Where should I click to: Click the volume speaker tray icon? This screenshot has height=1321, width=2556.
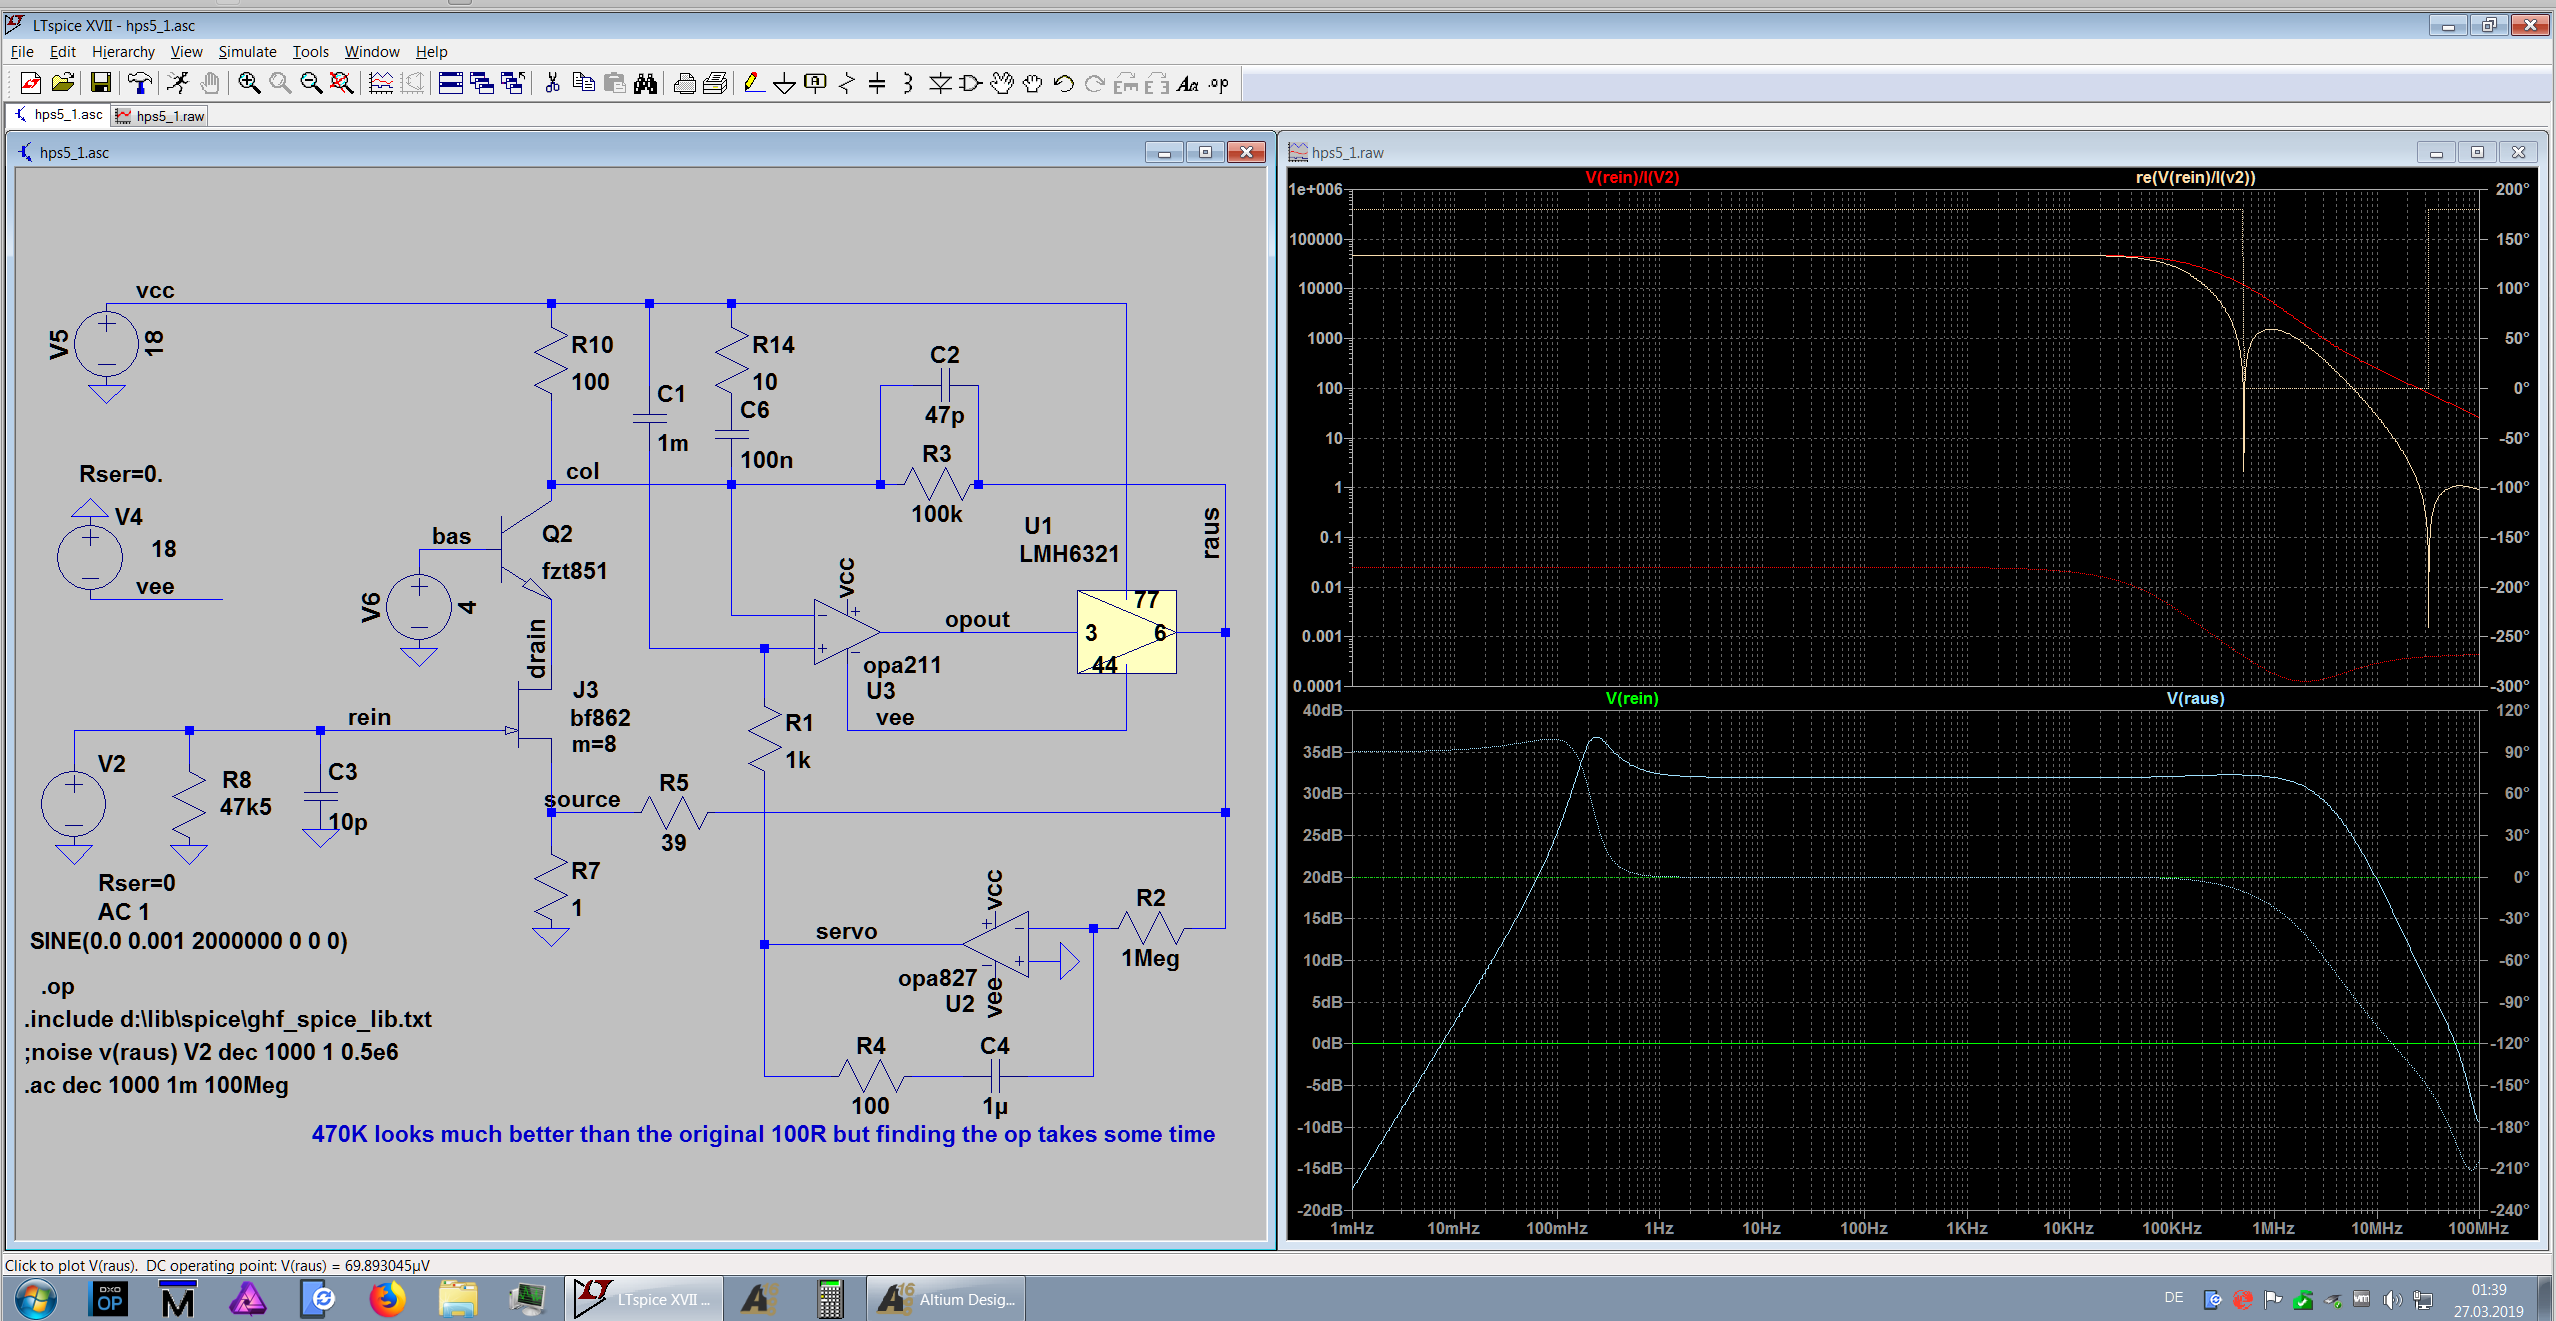2391,1299
